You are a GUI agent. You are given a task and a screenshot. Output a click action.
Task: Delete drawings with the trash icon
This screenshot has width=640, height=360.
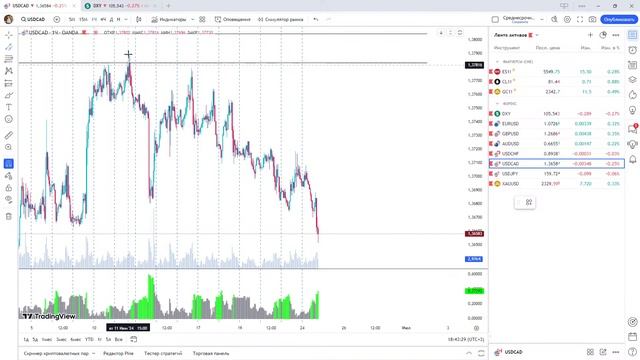[x=9, y=216]
